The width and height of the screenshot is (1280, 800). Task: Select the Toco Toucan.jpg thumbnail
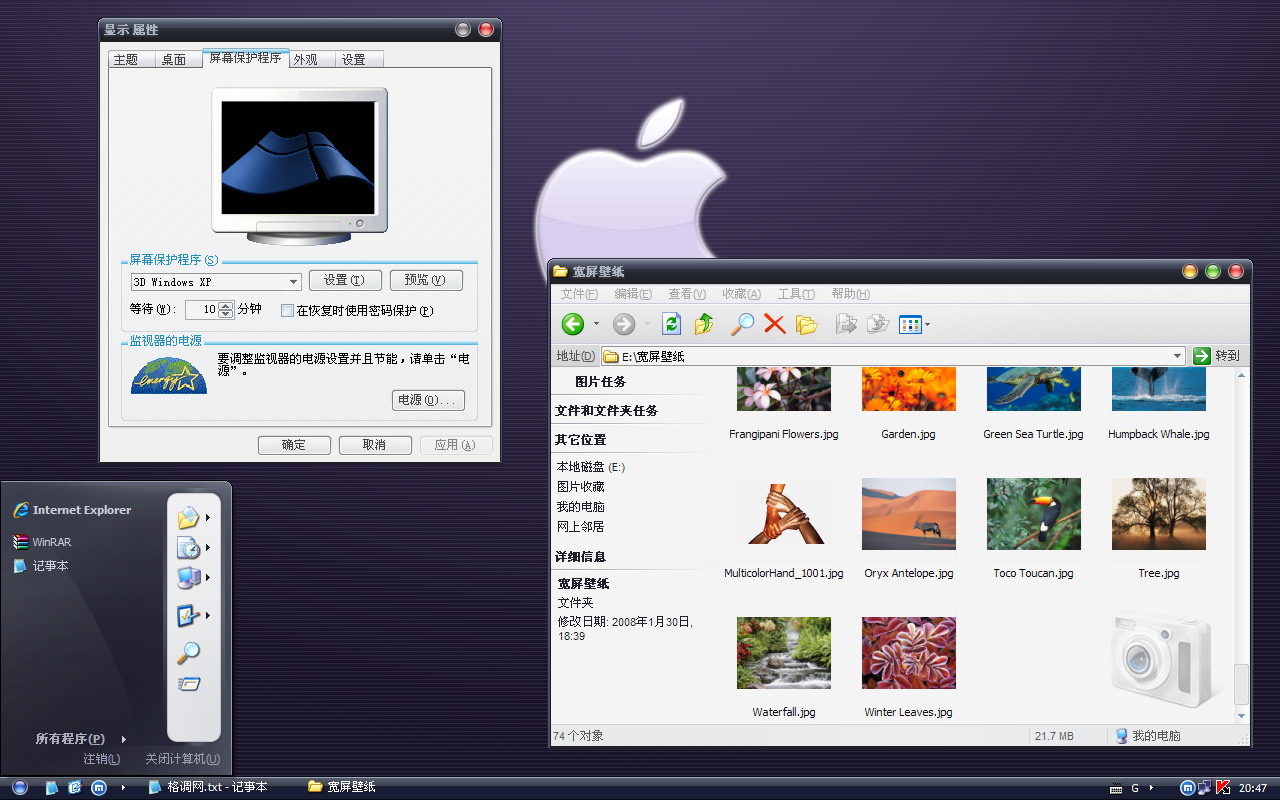1033,514
